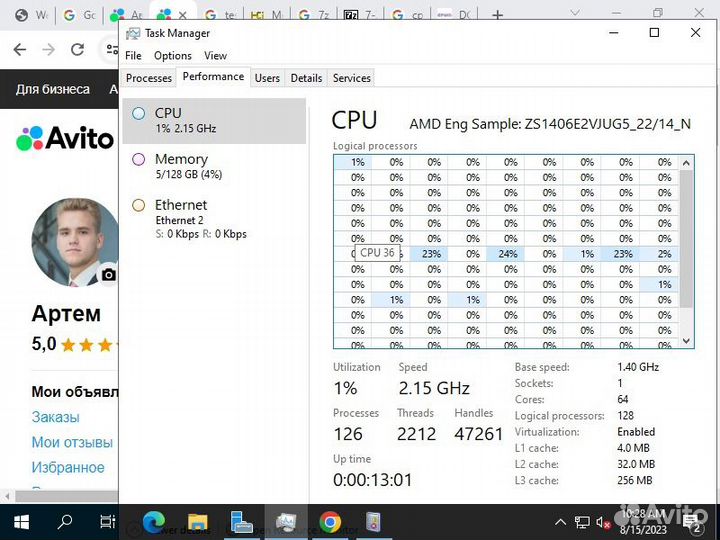Click the Processes count 126

tap(348, 434)
